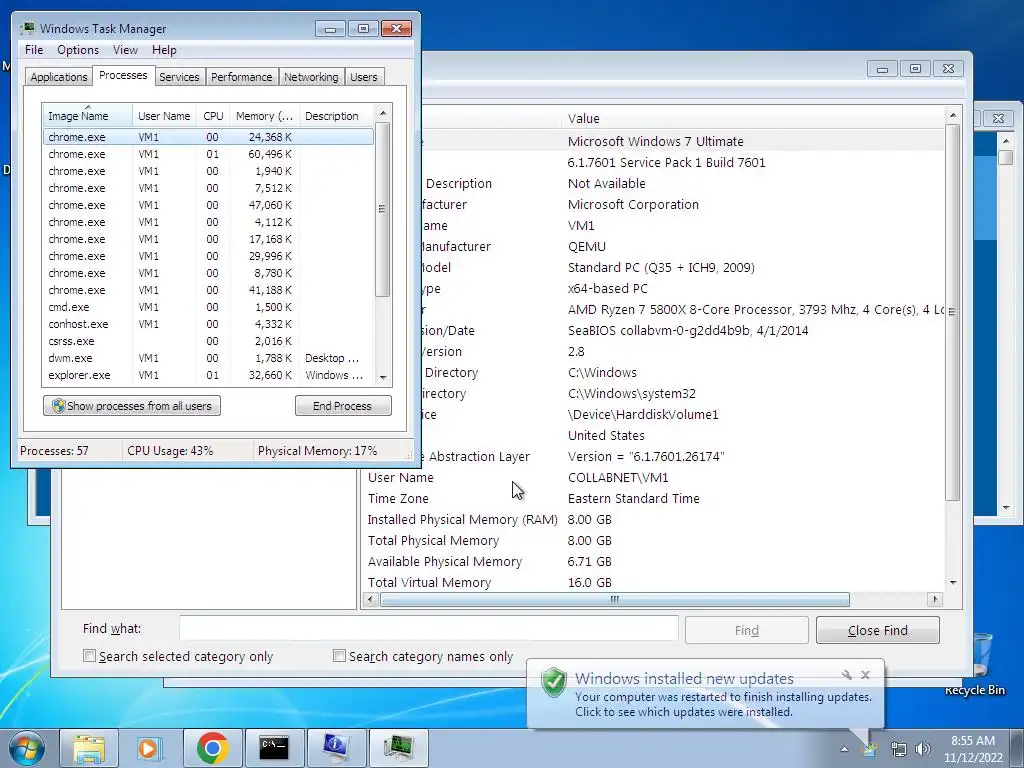The width and height of the screenshot is (1024, 768).
Task: Select chrome.exe row using 47,060 K
Action: (208, 205)
